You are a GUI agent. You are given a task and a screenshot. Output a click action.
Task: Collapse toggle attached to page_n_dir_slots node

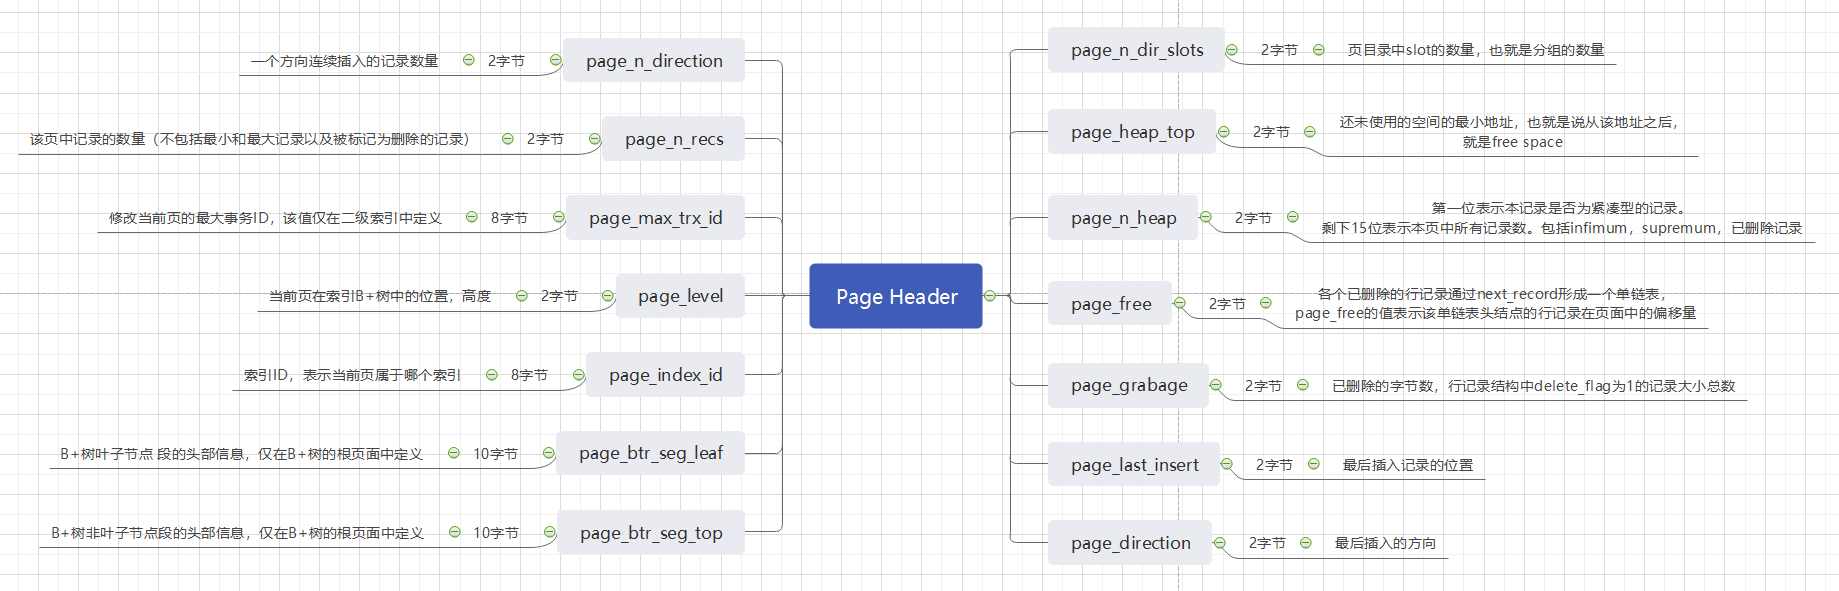coord(1232,50)
